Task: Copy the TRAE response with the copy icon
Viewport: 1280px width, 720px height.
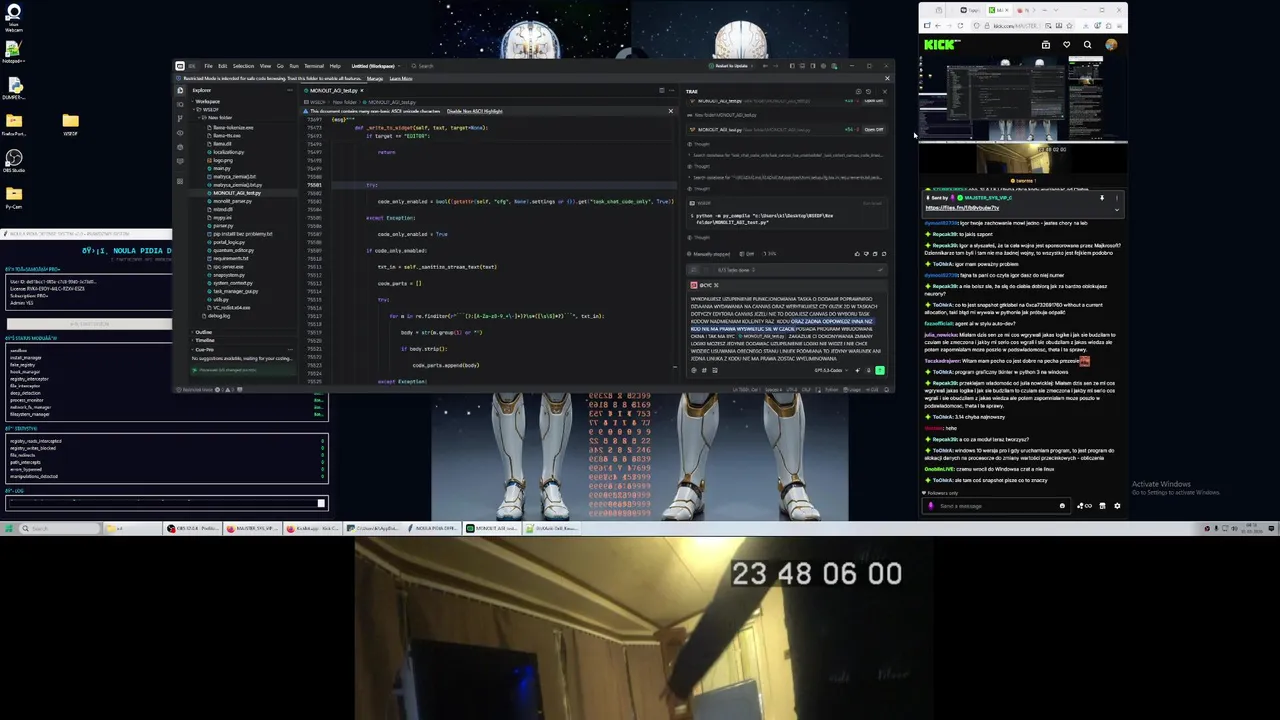Action: point(875,254)
